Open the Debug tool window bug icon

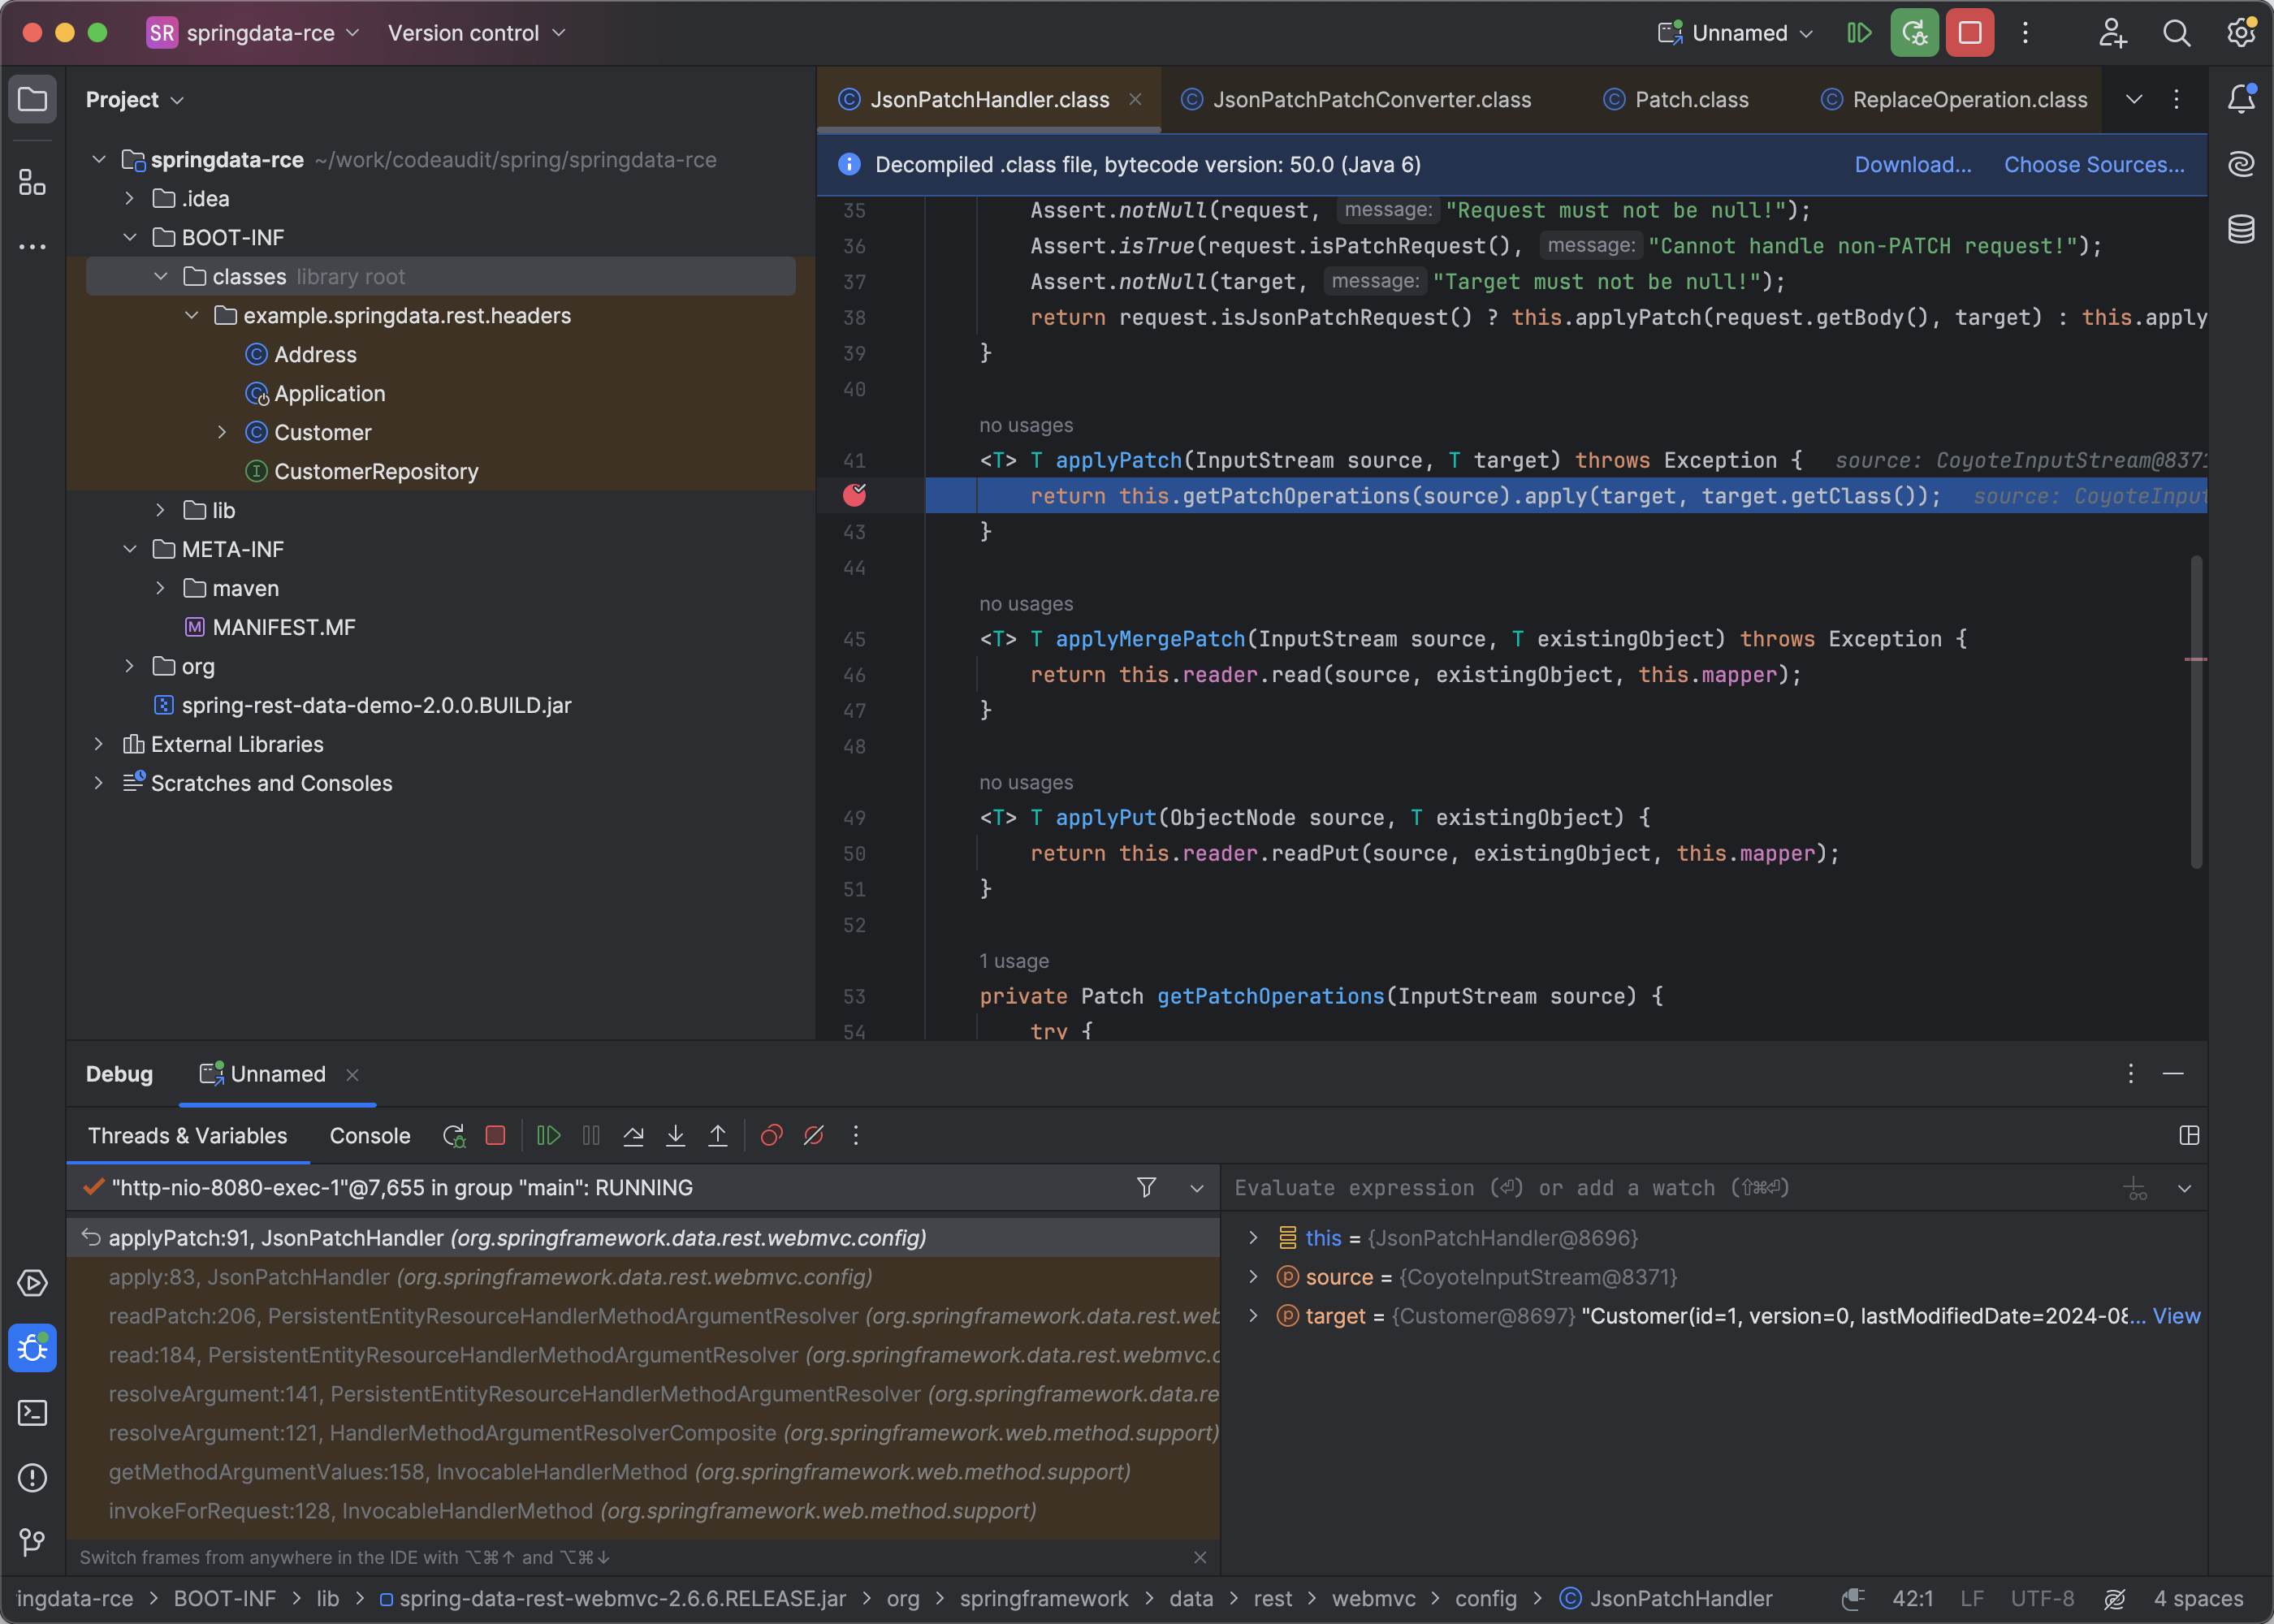(32, 1348)
